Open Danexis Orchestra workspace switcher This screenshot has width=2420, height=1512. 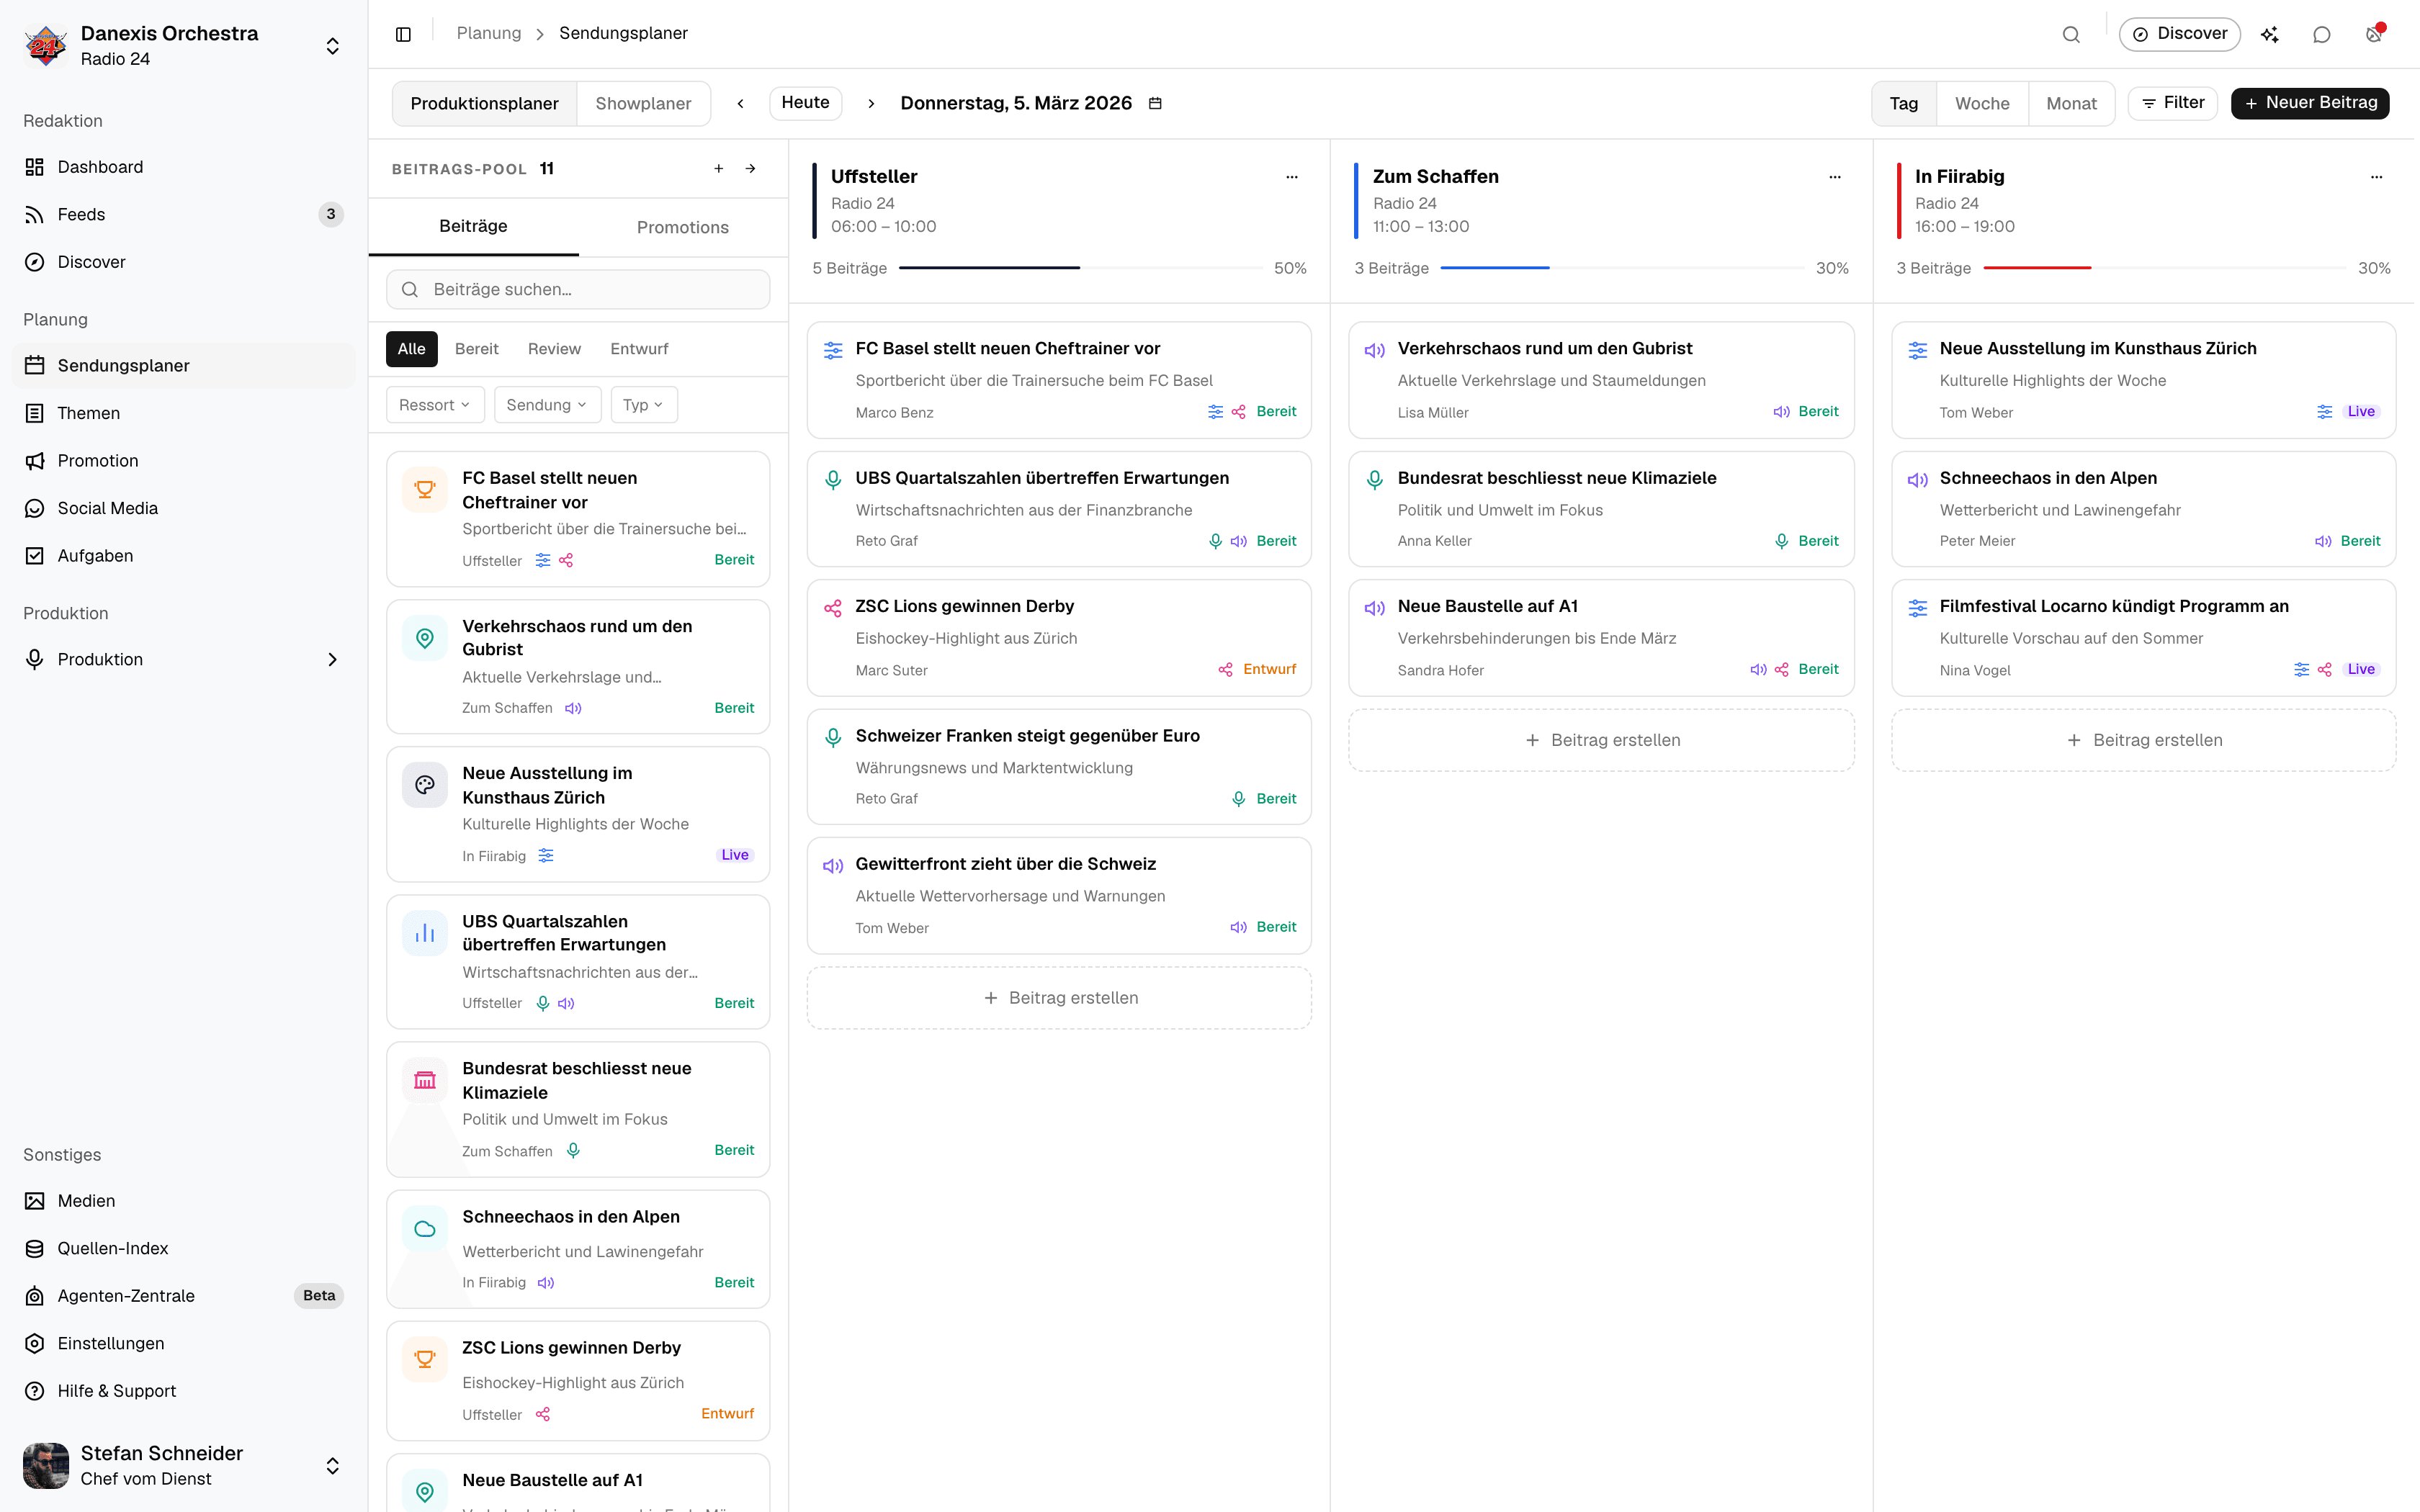(x=184, y=46)
